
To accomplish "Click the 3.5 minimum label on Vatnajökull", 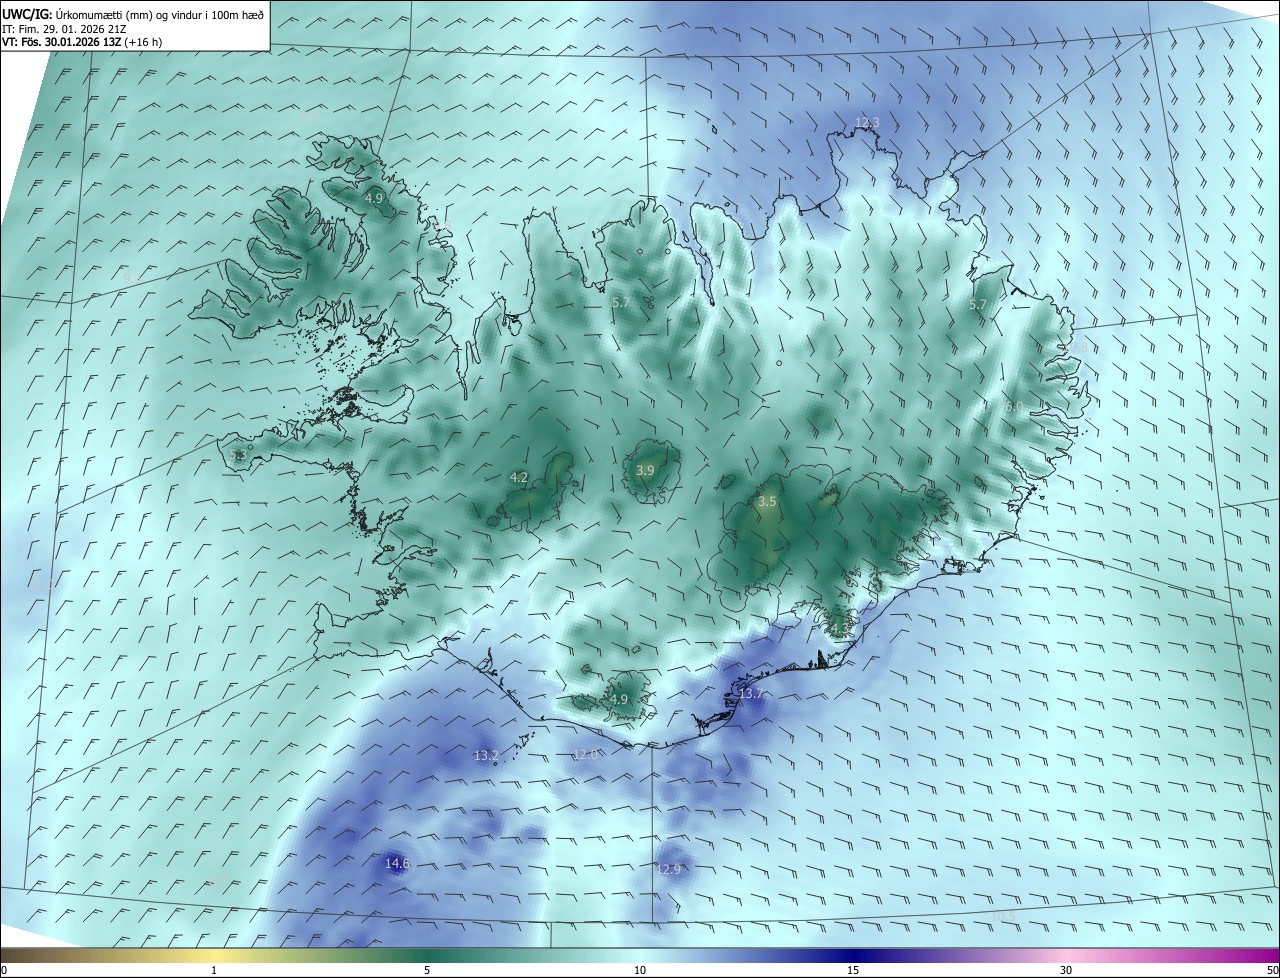I will coord(767,502).
